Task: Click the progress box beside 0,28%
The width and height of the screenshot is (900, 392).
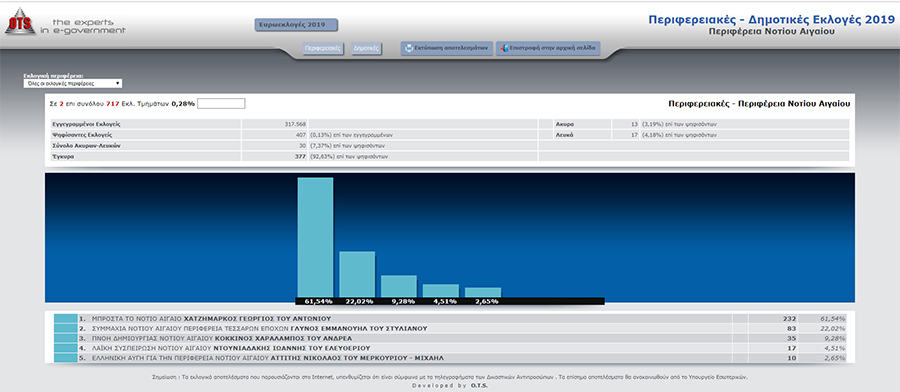Action: pyautogui.click(x=221, y=104)
